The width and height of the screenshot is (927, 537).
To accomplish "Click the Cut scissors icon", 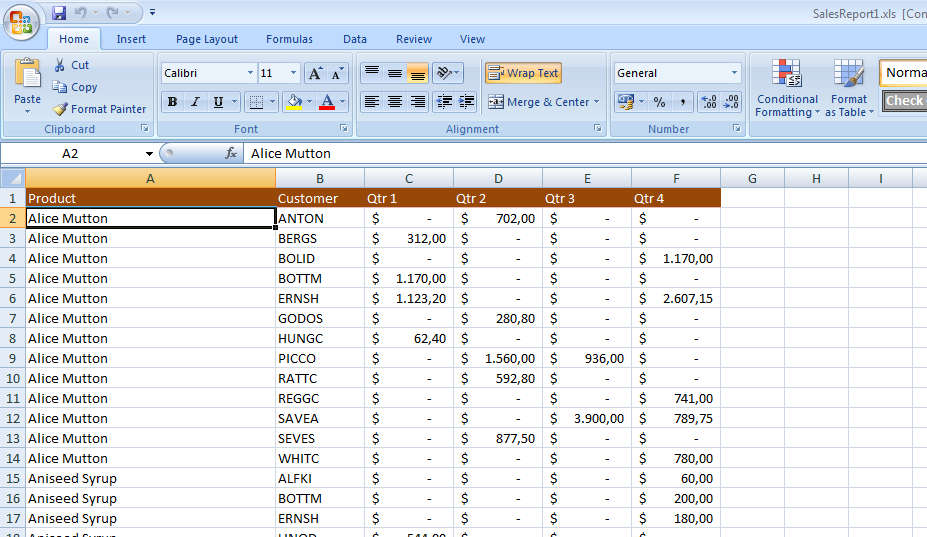I will [60, 65].
